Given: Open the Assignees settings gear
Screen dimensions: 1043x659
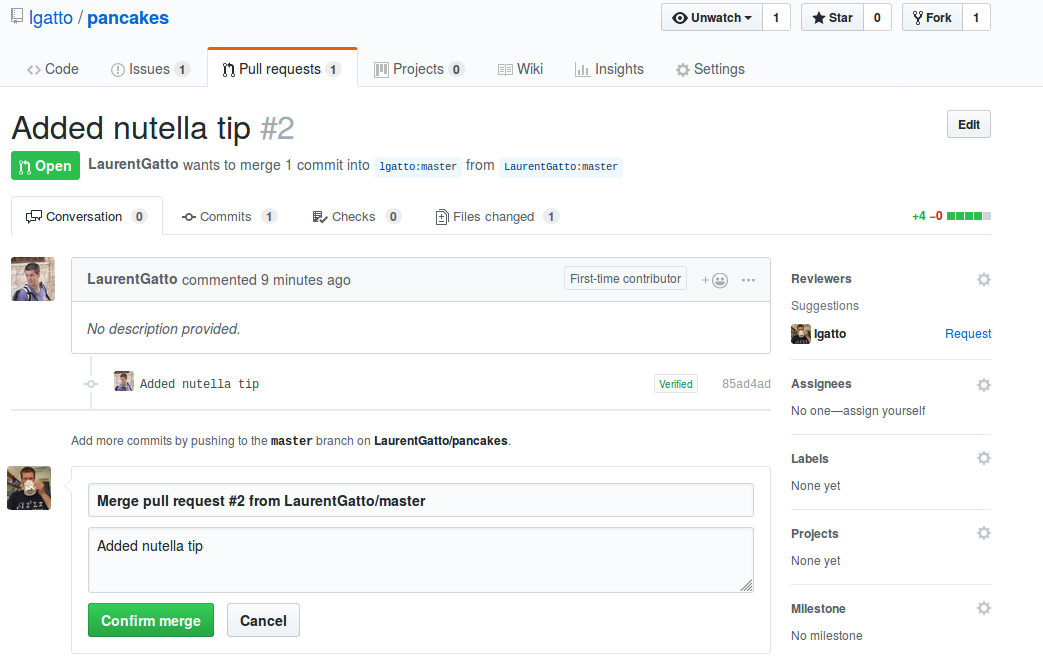Looking at the screenshot, I should pos(983,384).
